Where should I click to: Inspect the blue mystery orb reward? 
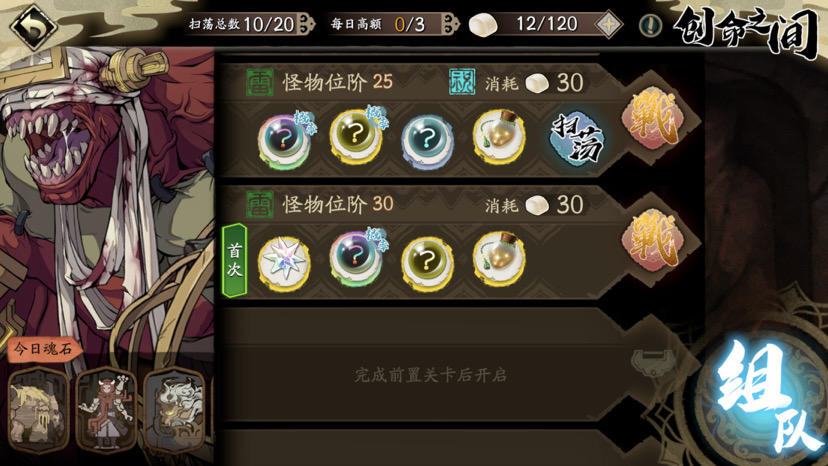pos(427,139)
